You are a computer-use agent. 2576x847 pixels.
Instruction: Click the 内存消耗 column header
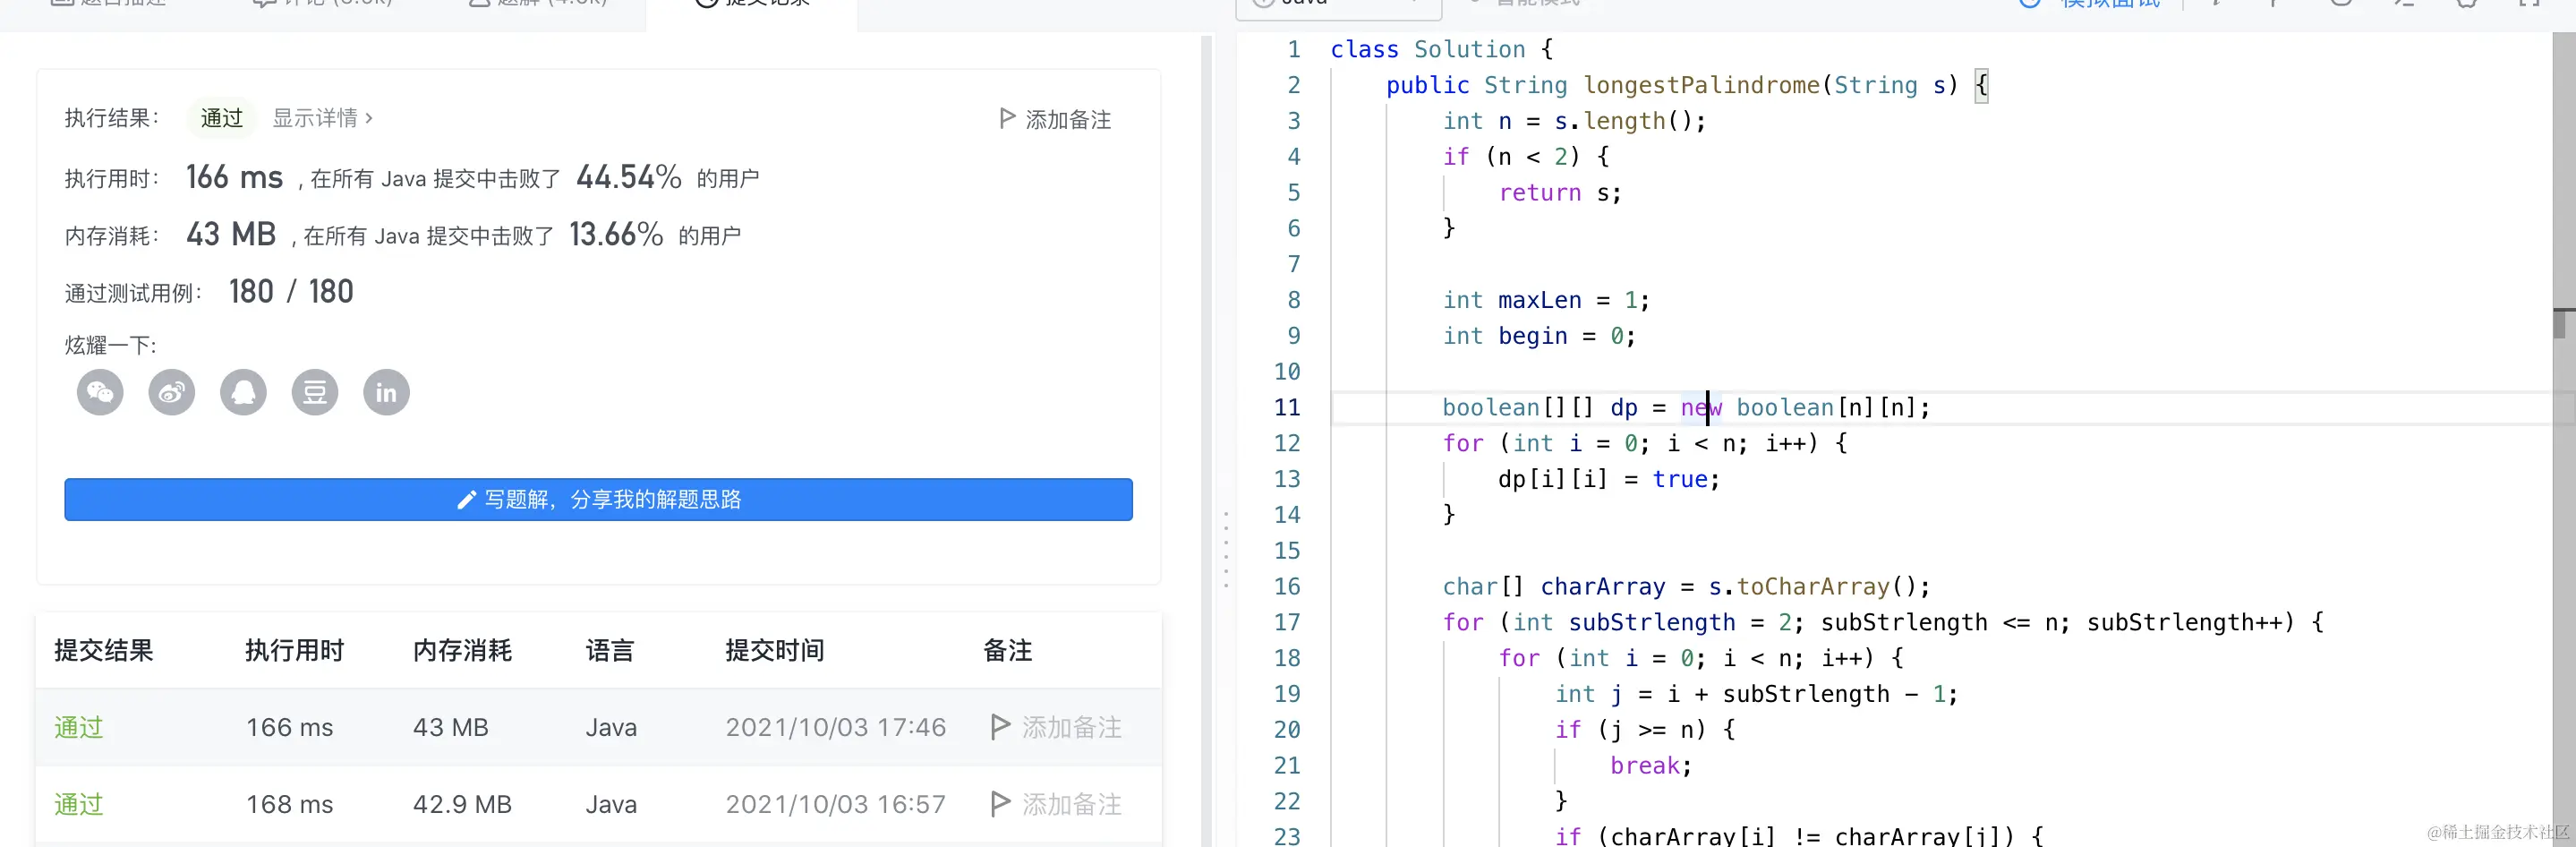(x=462, y=651)
